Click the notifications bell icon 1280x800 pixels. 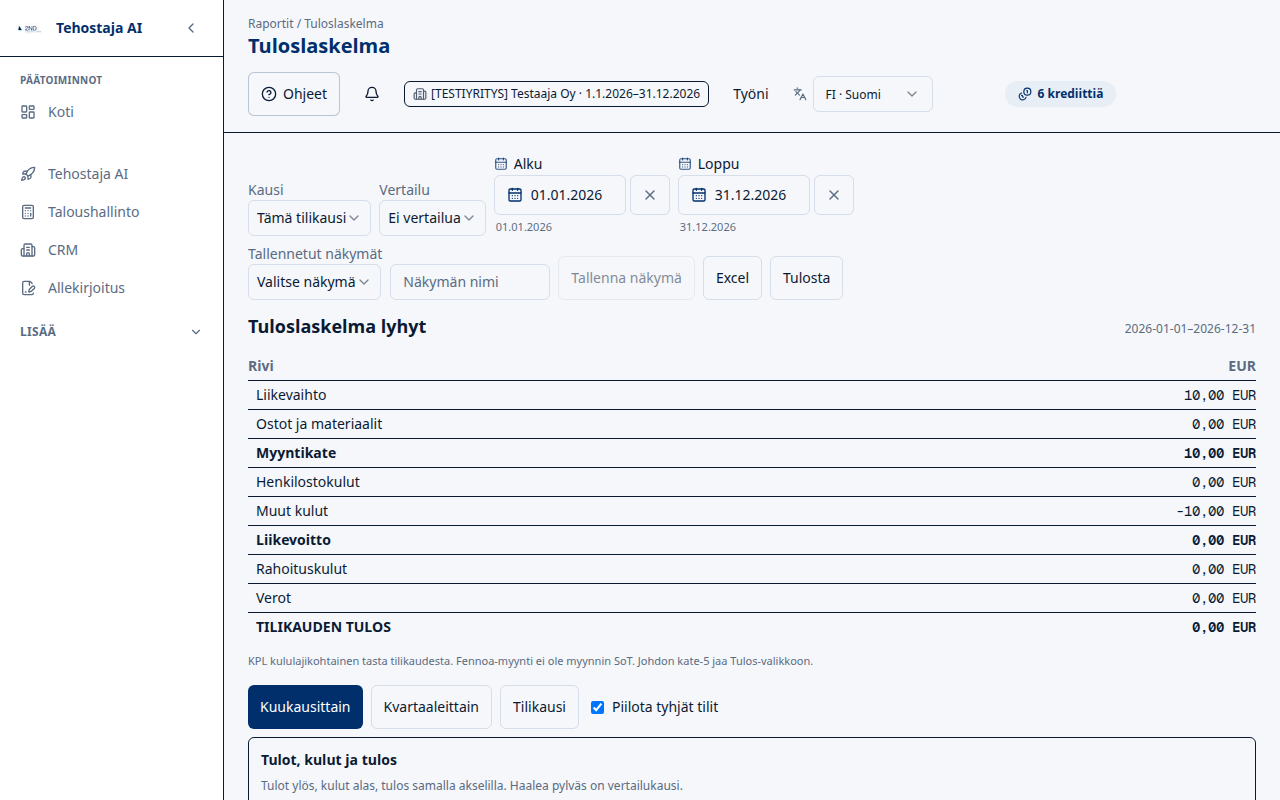click(x=372, y=94)
